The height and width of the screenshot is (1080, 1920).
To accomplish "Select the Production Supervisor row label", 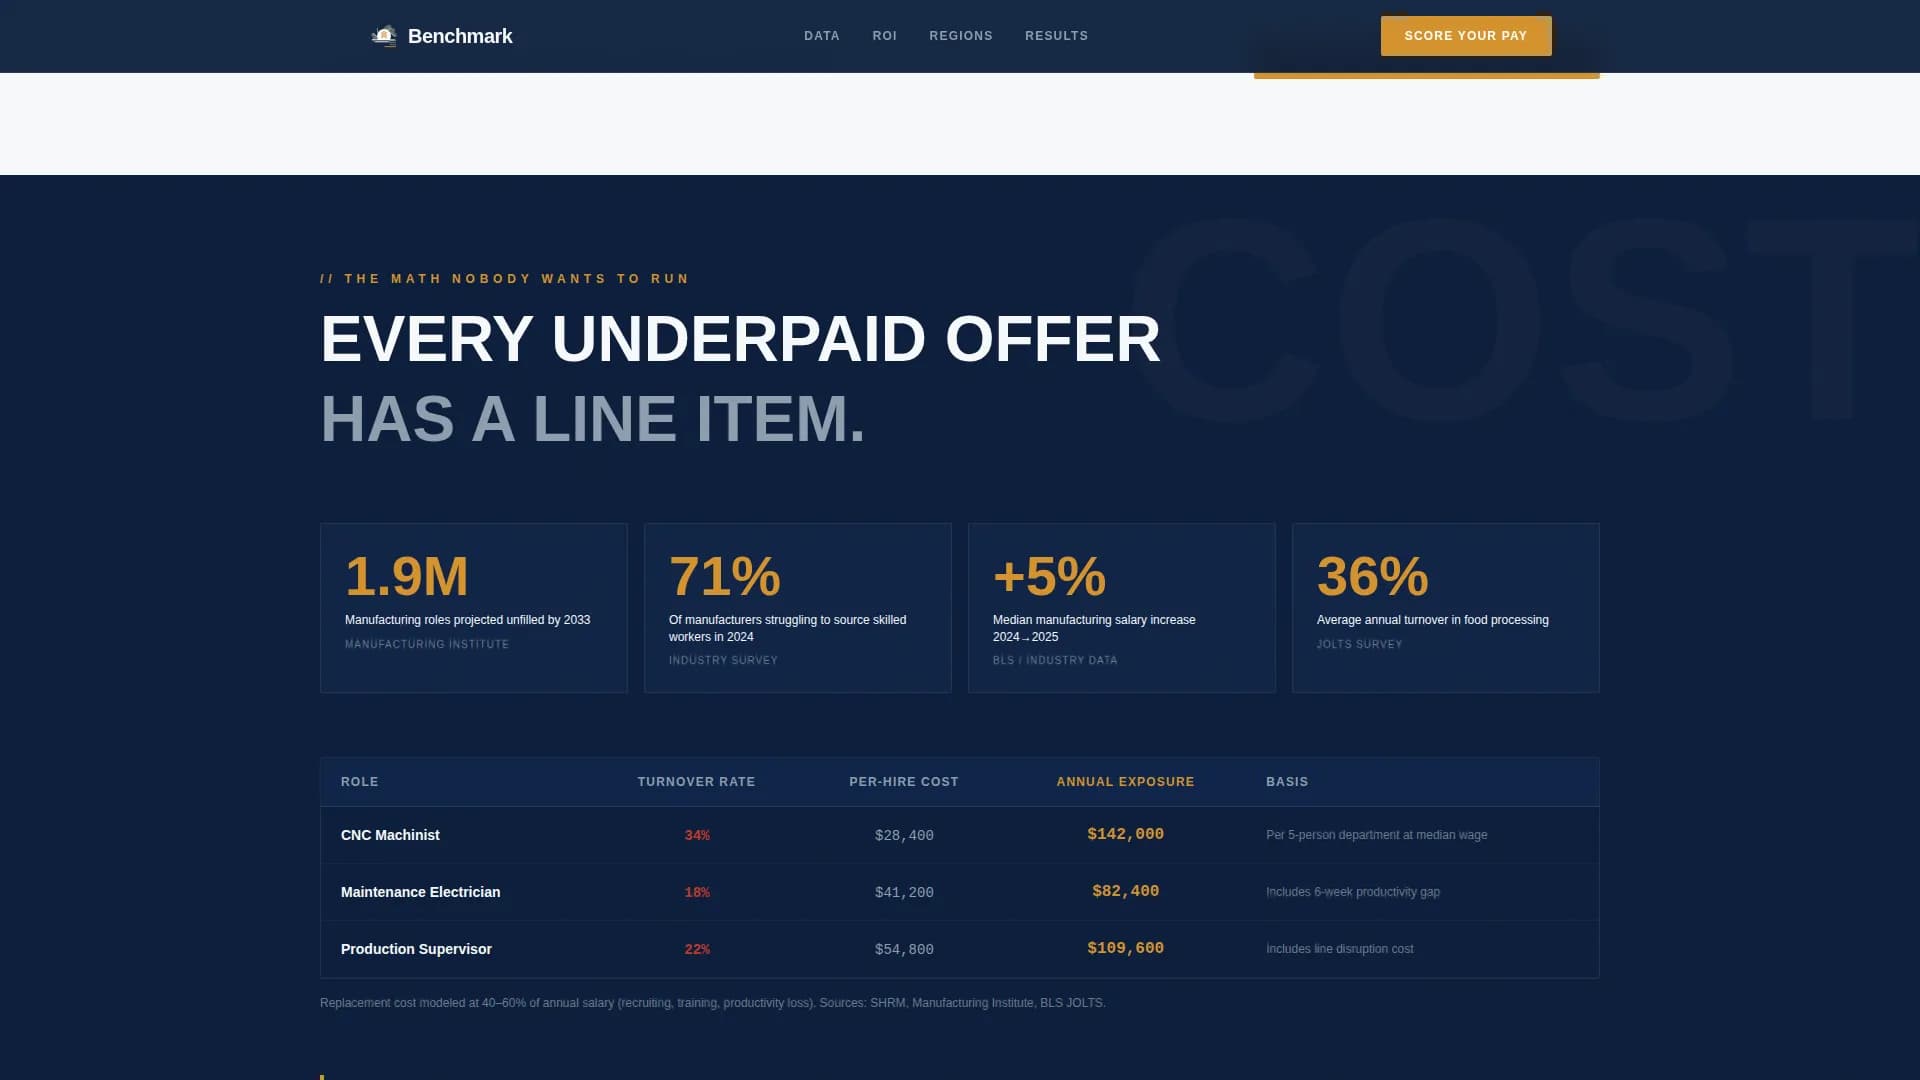I will [416, 949].
